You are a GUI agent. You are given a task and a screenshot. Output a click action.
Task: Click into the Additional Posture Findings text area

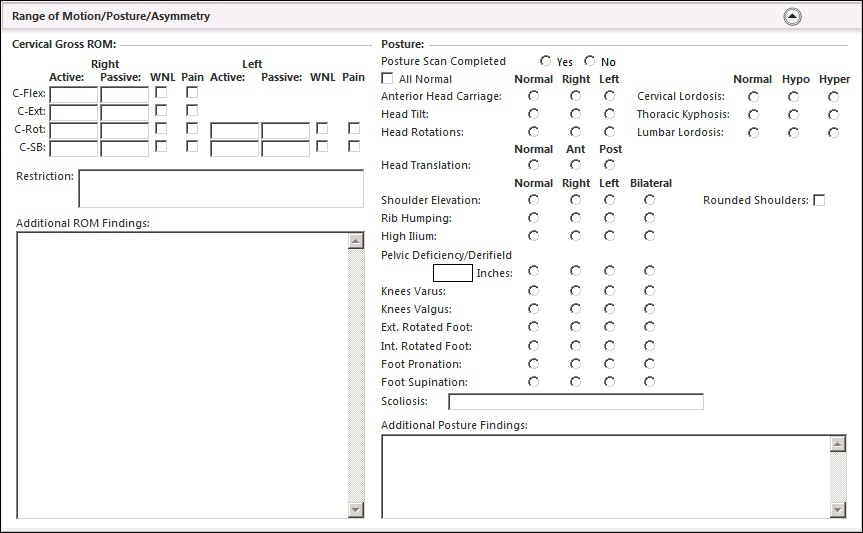point(605,476)
